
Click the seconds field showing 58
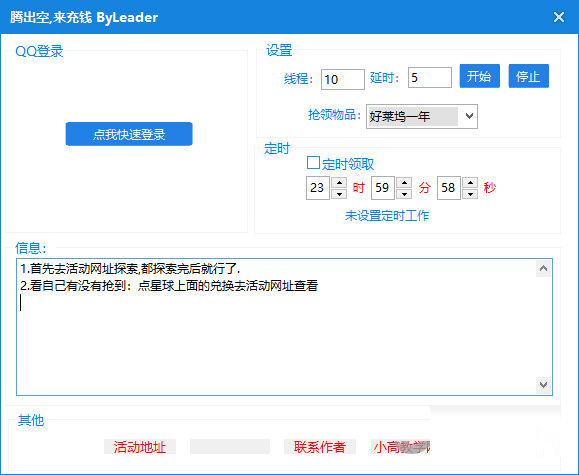449,188
